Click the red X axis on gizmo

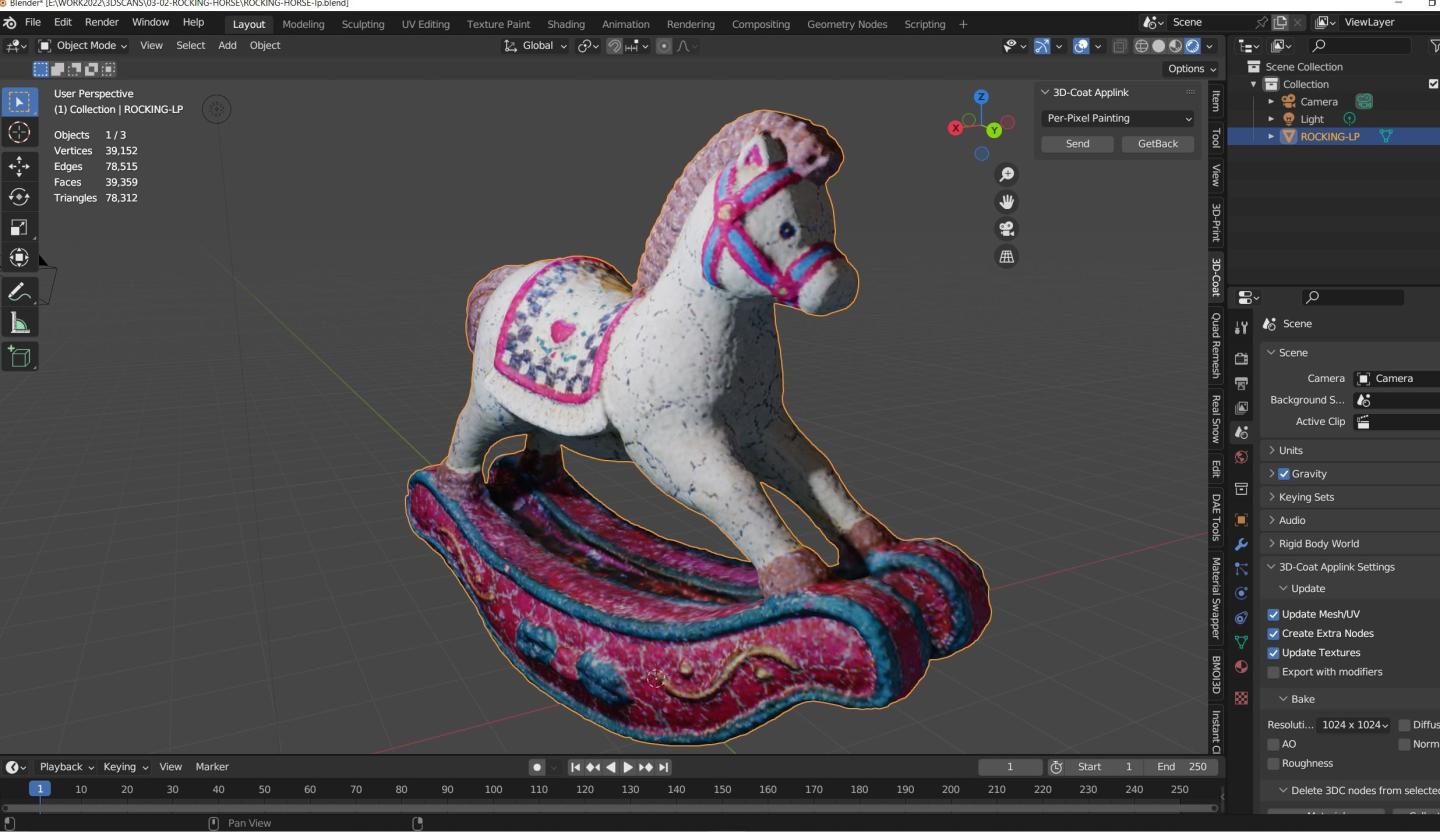tap(956, 128)
